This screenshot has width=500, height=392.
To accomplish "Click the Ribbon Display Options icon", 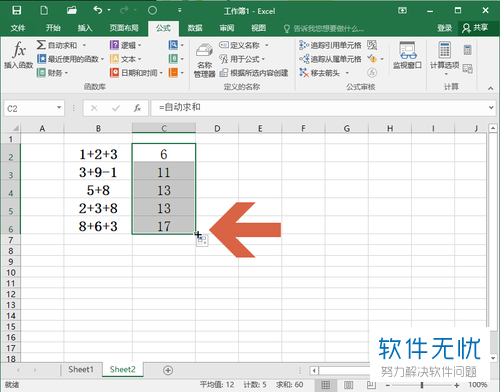I will point(402,11).
